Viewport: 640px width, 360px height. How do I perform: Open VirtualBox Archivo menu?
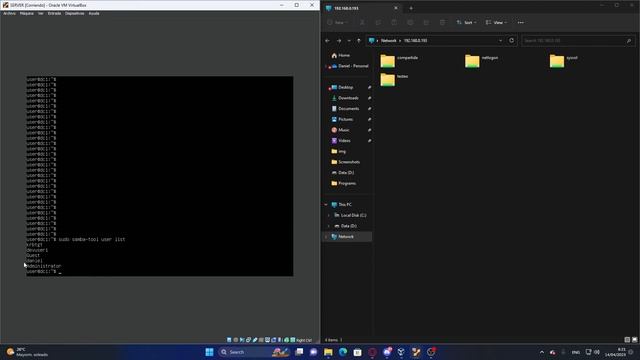click(x=9, y=13)
